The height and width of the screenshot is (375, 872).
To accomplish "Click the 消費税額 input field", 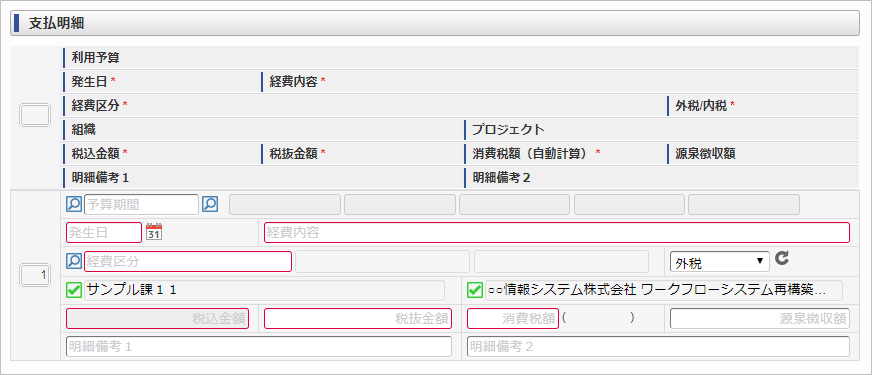I will [x=513, y=319].
